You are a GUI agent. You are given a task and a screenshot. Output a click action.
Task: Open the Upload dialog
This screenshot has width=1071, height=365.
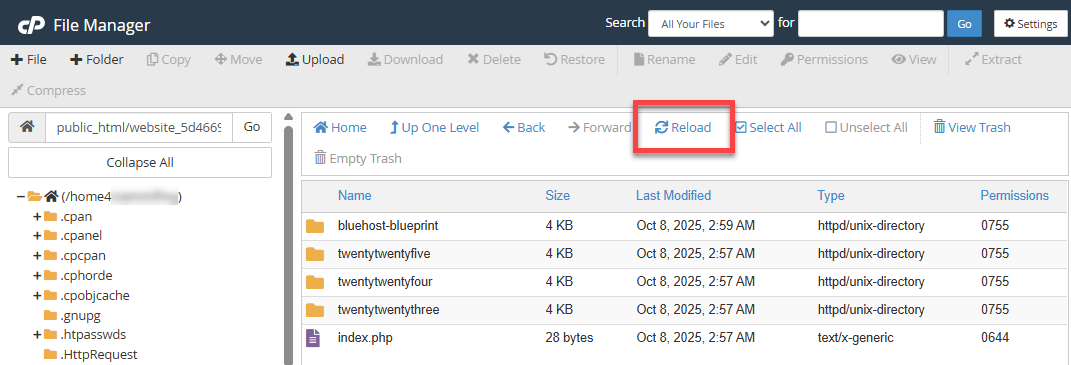pos(315,59)
